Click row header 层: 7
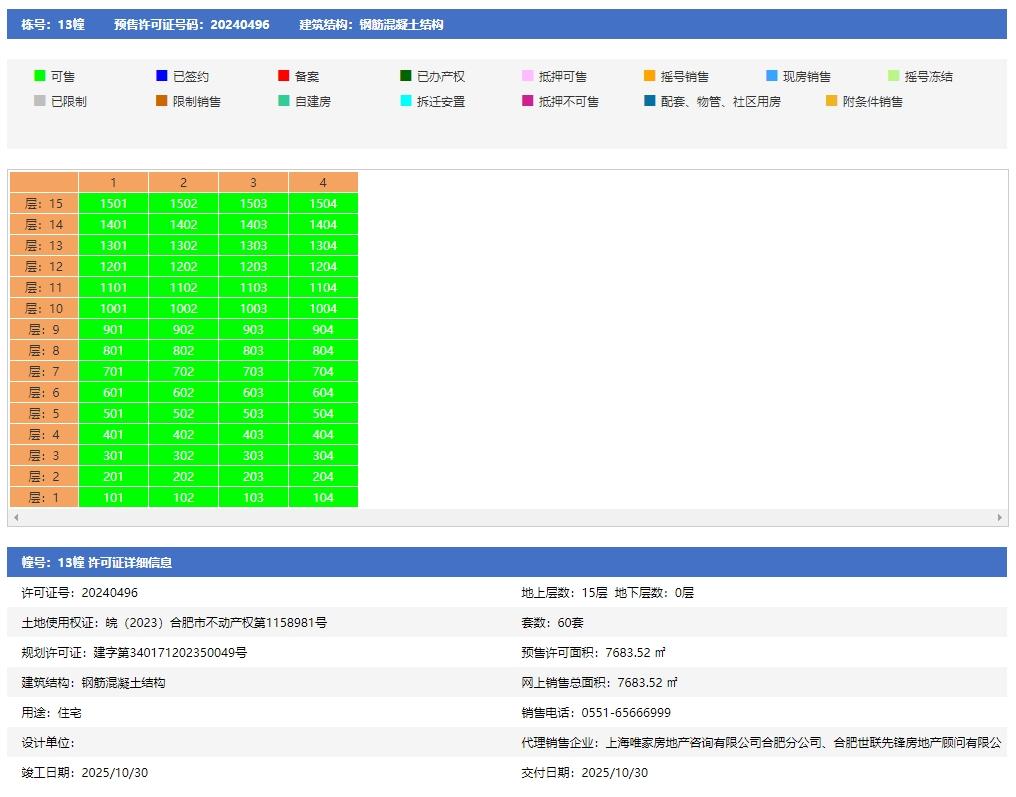Viewport: 1016px width, 797px height. [x=44, y=371]
